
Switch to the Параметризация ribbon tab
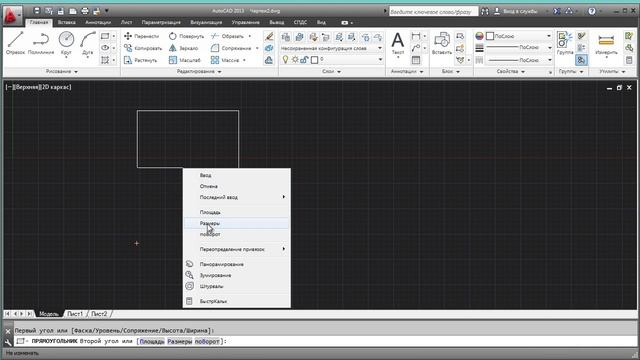161,22
